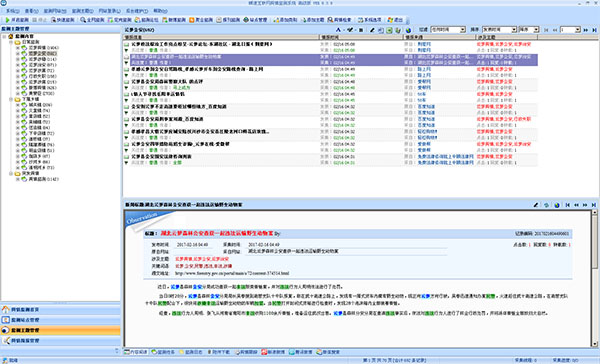The width and height of the screenshot is (600, 364).
Task: Open the 查看(V) menu
Action: 31,11
